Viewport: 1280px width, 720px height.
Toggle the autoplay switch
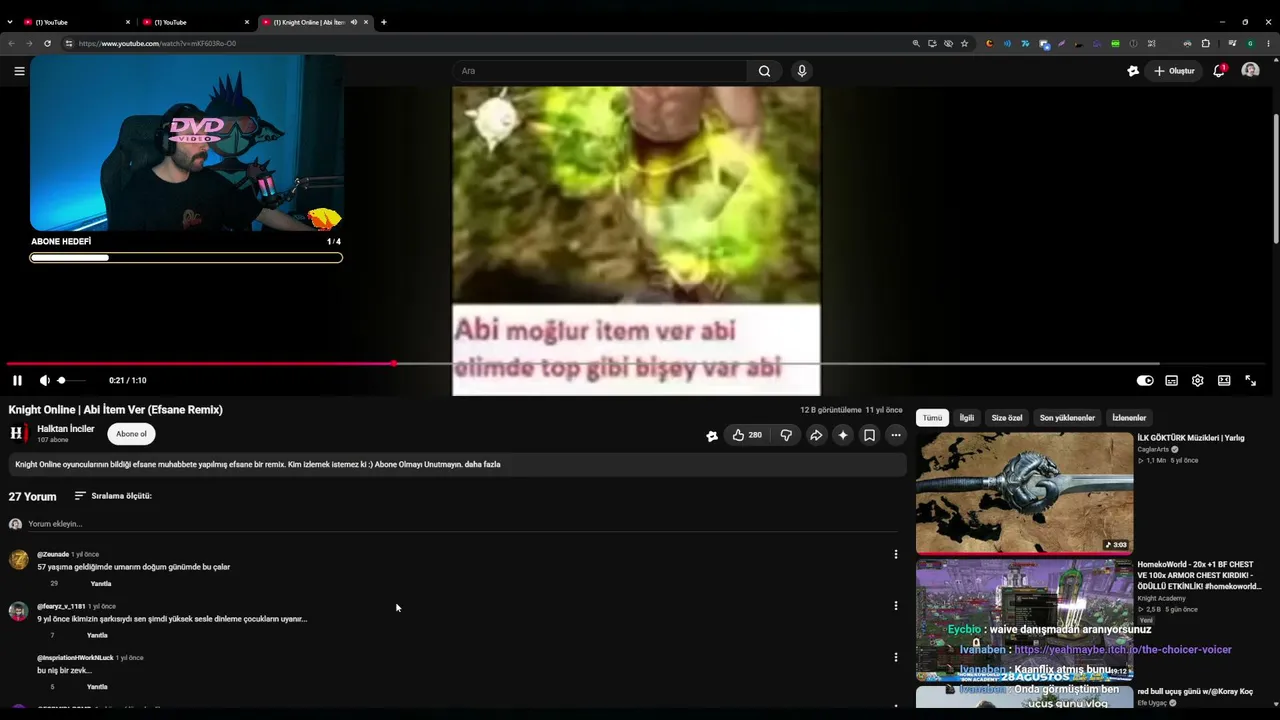[x=1145, y=380]
